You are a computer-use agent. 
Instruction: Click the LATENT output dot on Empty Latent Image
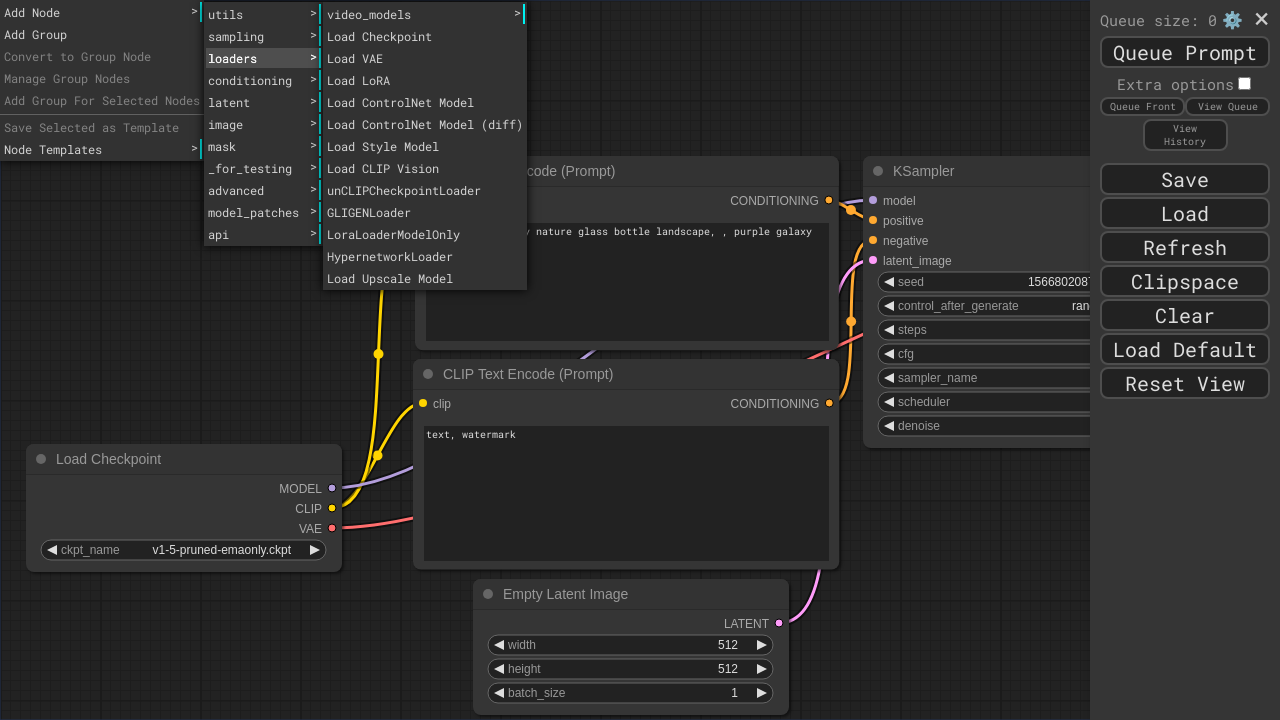(x=779, y=623)
